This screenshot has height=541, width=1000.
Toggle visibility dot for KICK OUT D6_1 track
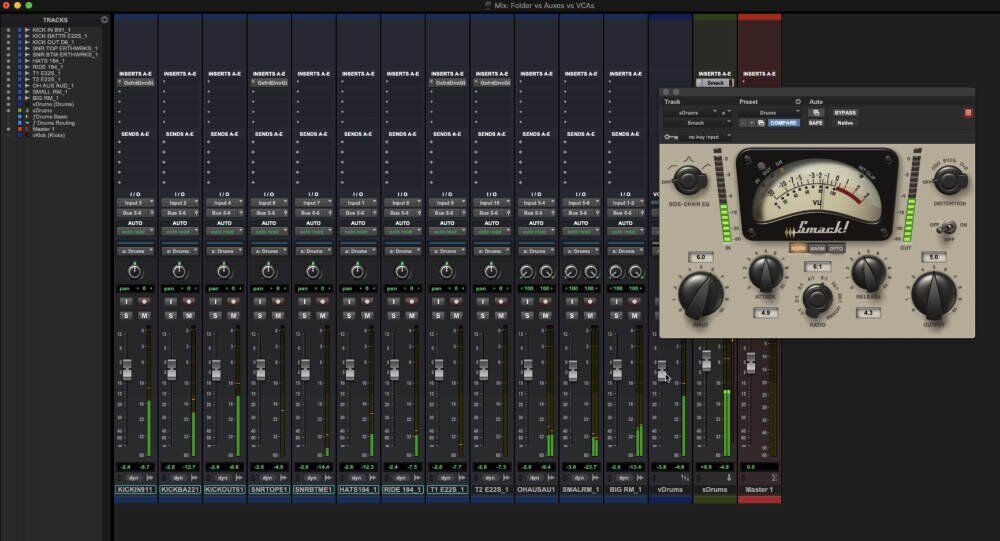[x=8, y=42]
